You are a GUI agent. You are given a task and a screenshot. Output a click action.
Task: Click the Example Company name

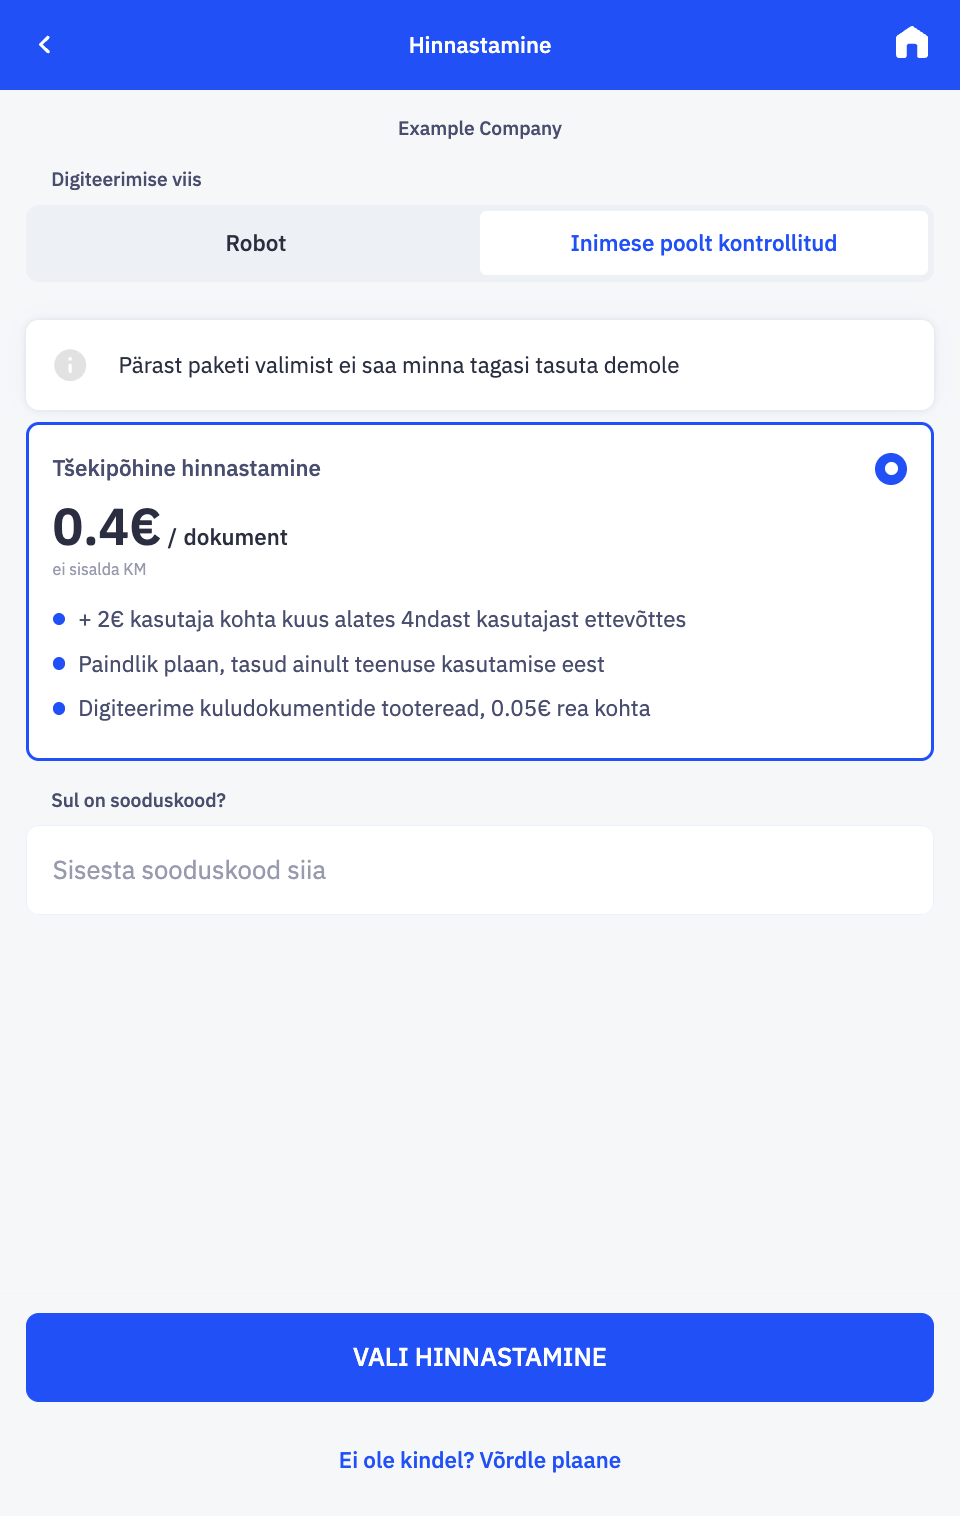[x=480, y=128]
